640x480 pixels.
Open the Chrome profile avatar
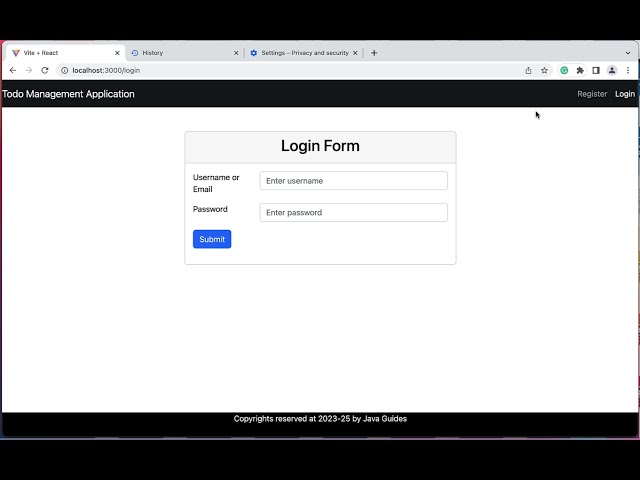coord(612,70)
